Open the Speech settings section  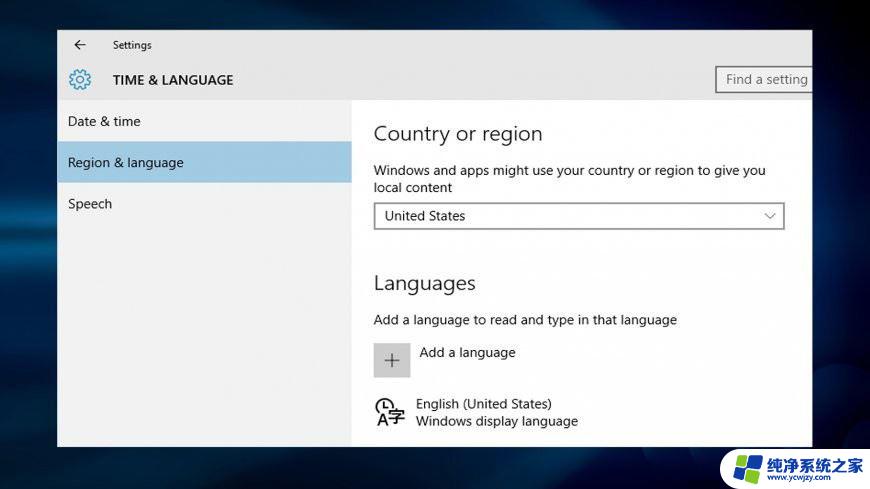coord(204,204)
